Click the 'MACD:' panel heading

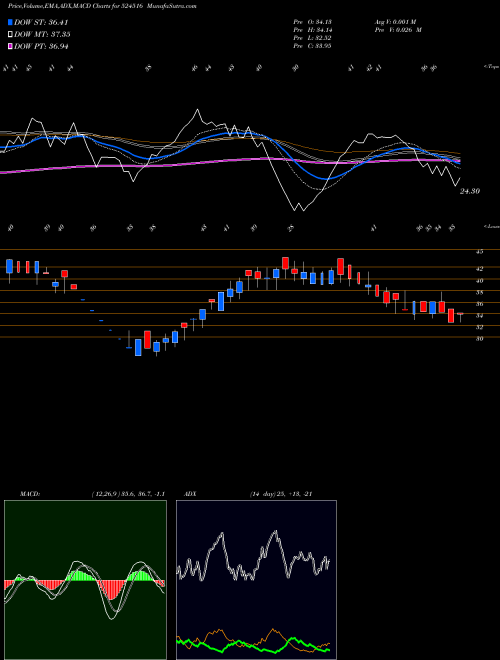coord(29,494)
